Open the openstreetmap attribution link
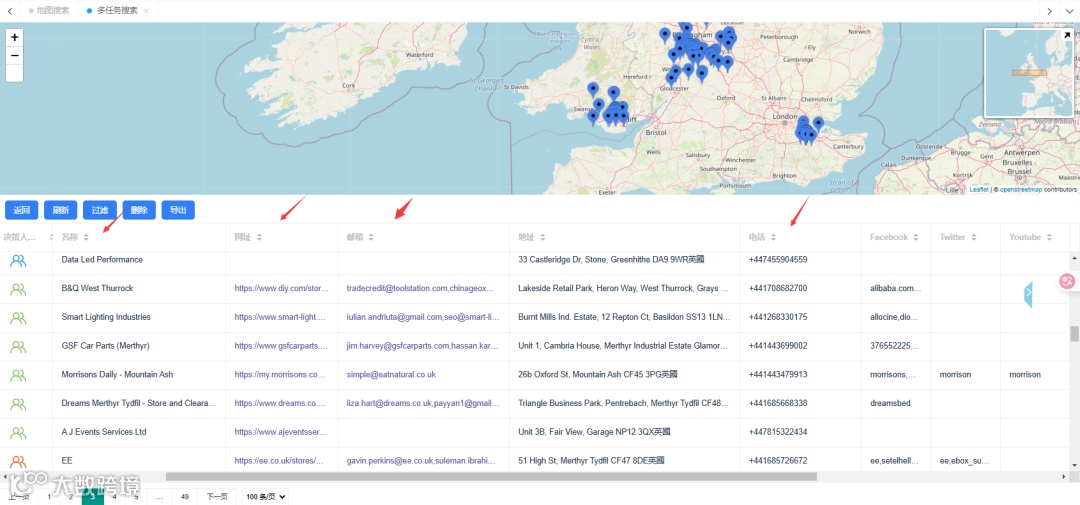The width and height of the screenshot is (1080, 505). coord(1021,189)
